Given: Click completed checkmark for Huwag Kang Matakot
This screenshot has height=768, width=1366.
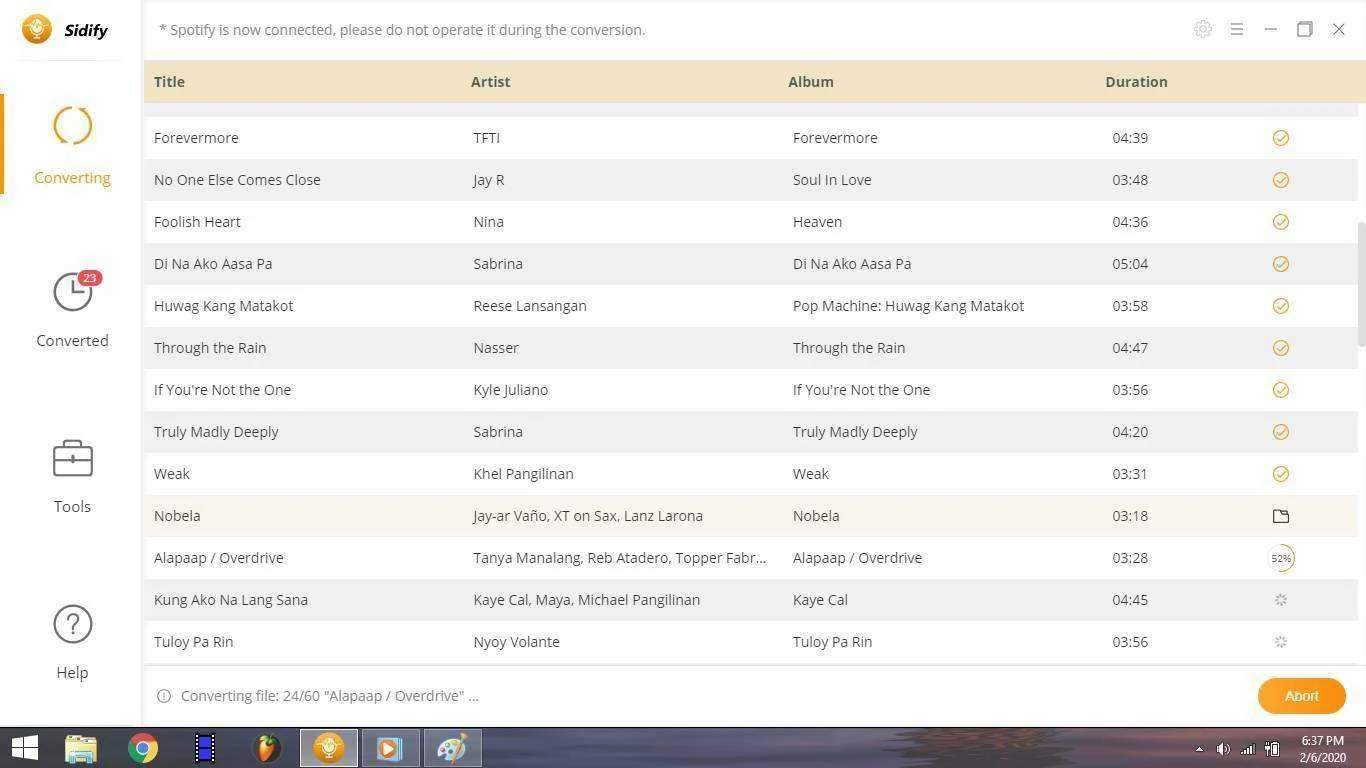Looking at the screenshot, I should pyautogui.click(x=1281, y=306).
